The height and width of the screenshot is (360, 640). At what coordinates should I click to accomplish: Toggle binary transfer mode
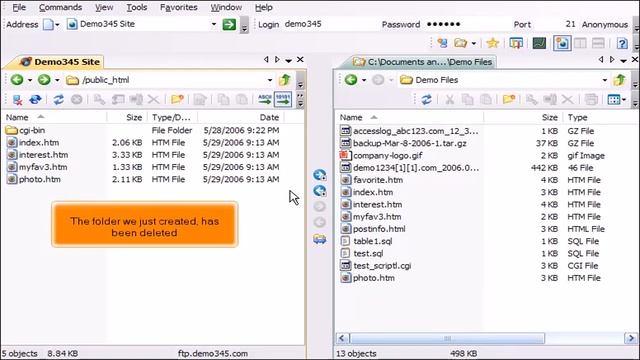[283, 99]
